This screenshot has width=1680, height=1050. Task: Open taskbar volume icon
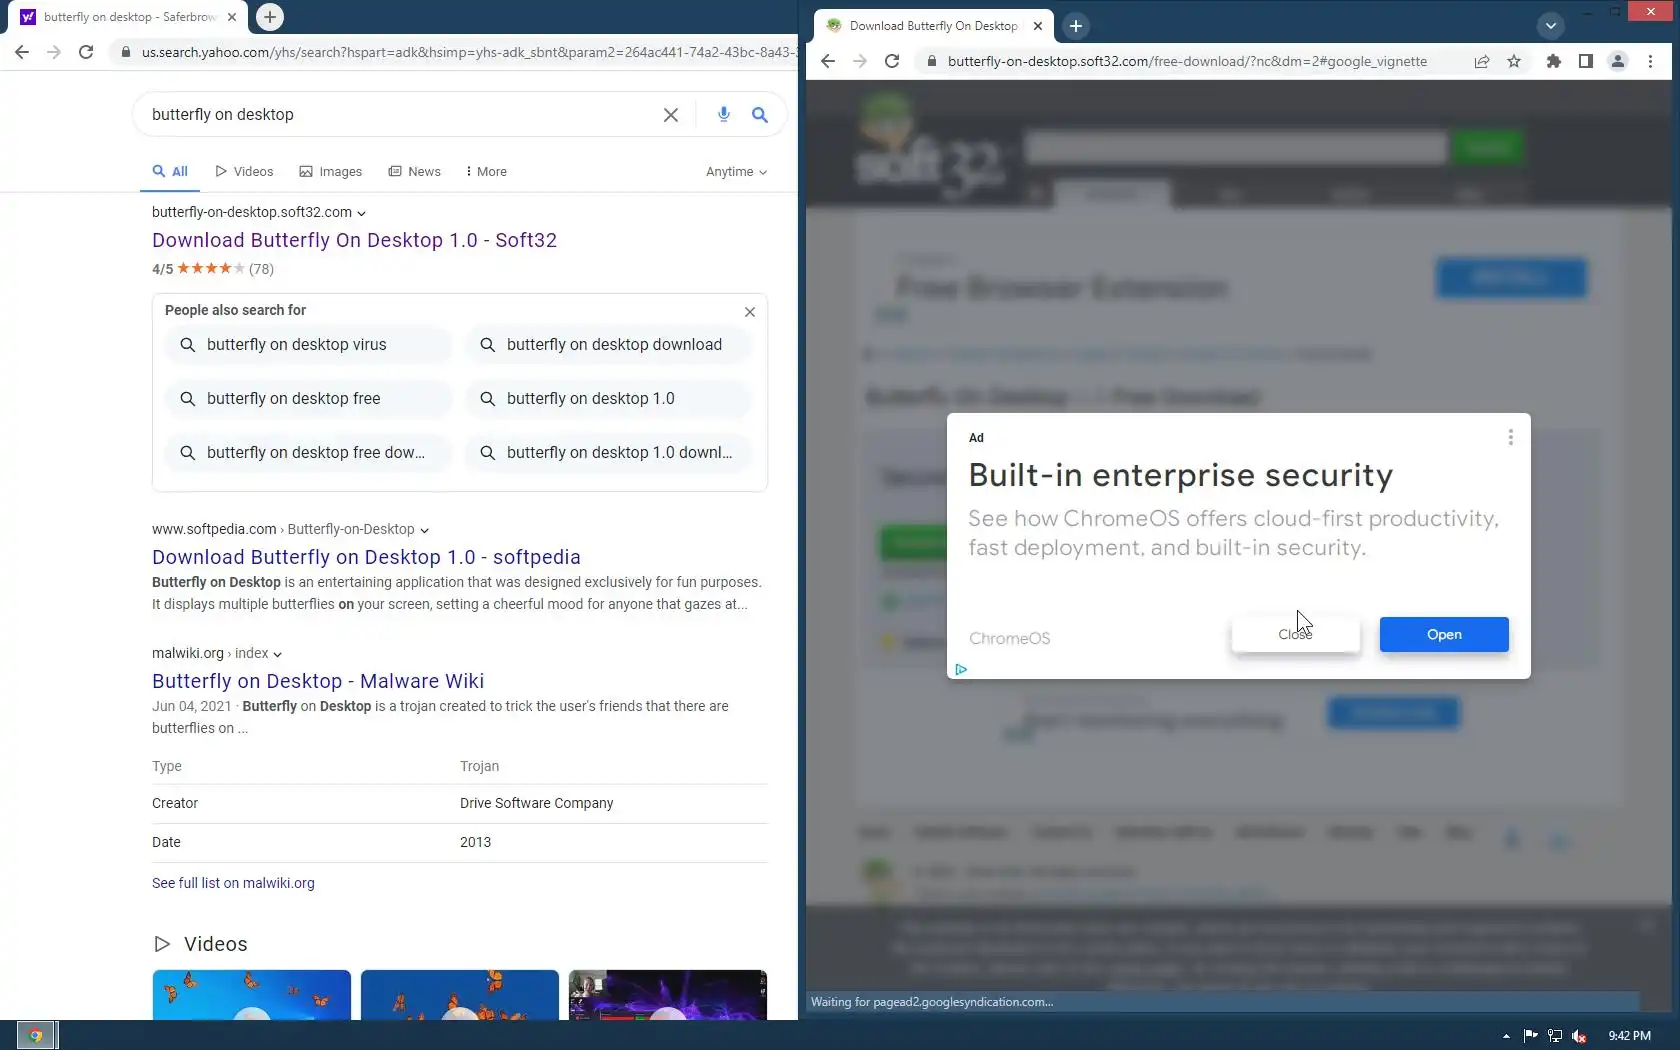pos(1579,1036)
